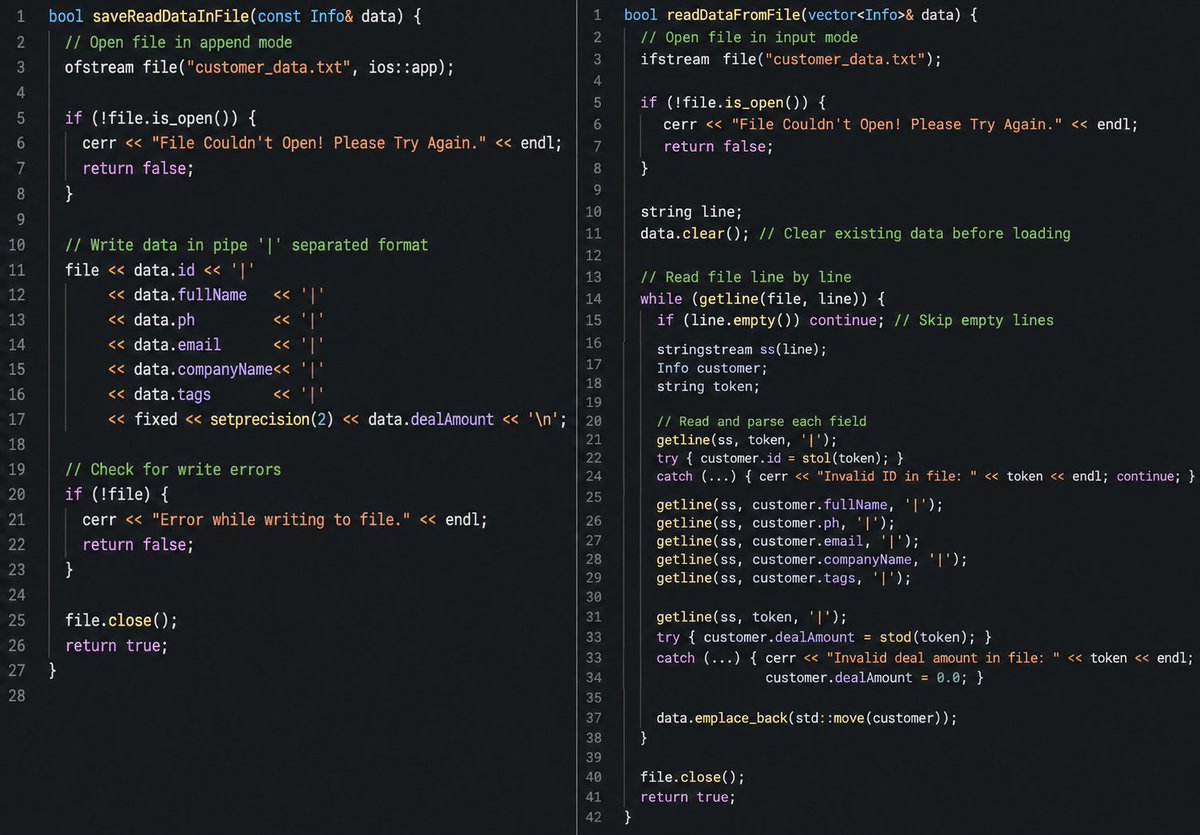Click customer.fullName in the getline call

click(820, 505)
